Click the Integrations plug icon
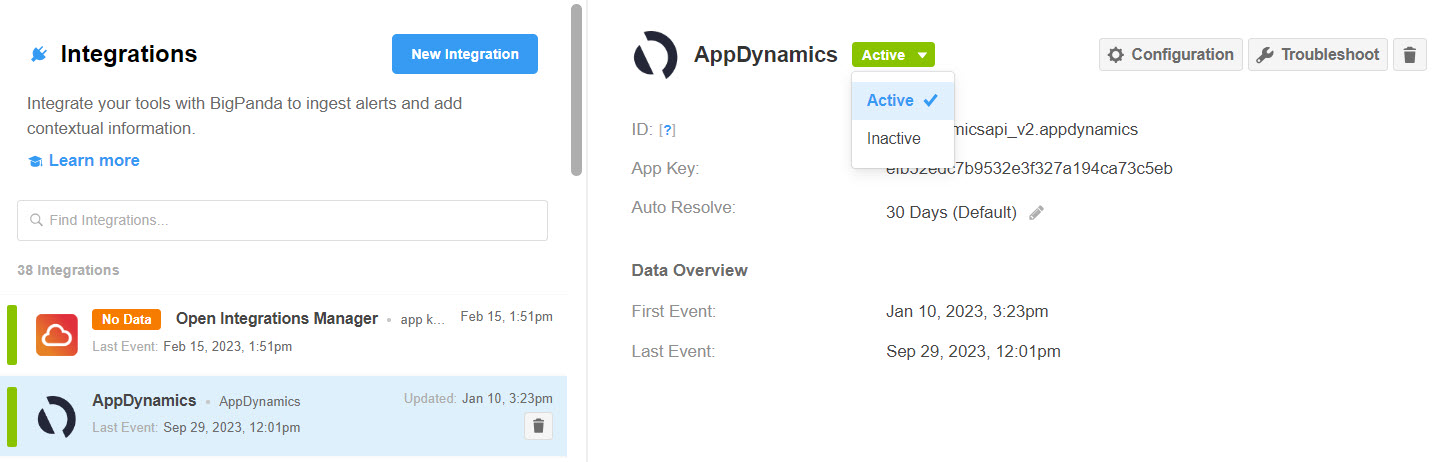The image size is (1453, 462). click(39, 54)
